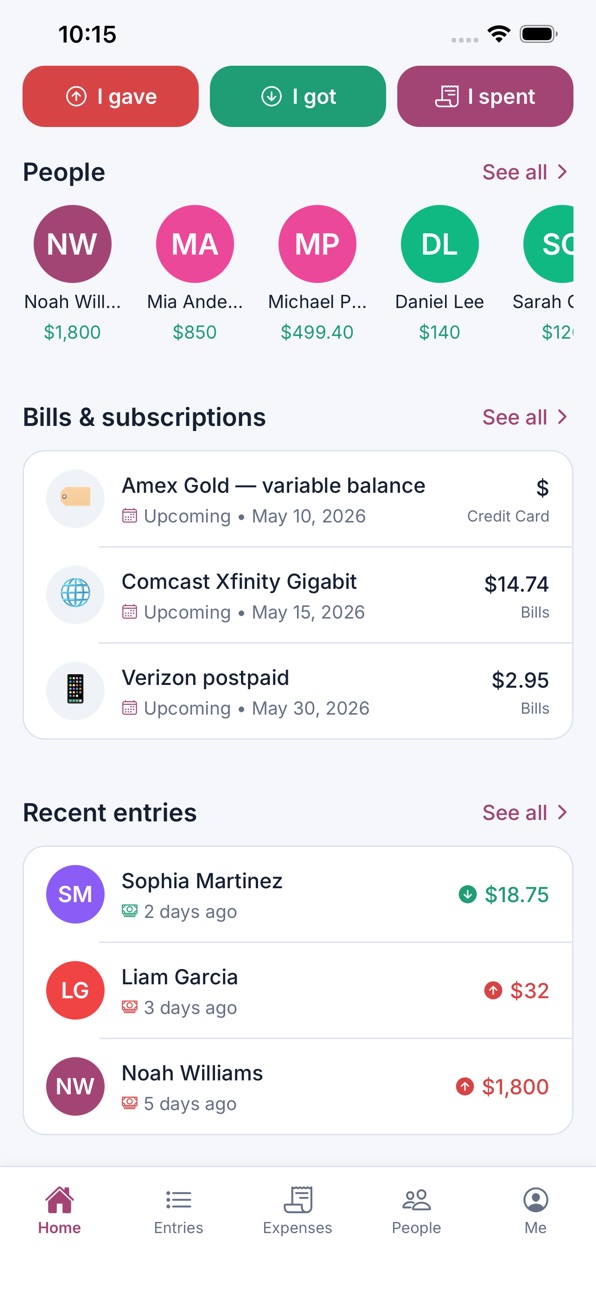This screenshot has width=596, height=1290.
Task: Open the Noah Williams $1,800 recent entry
Action: pos(298,1086)
